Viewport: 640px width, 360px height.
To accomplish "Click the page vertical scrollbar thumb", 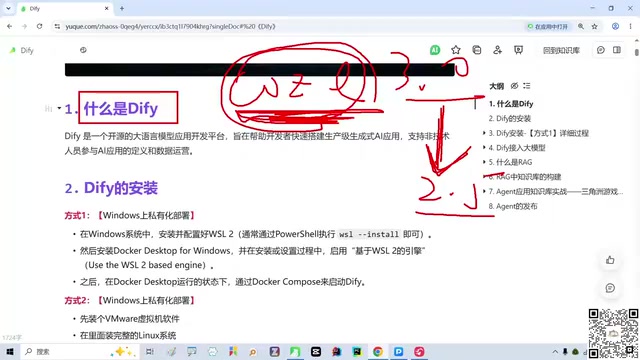I will [x=637, y=53].
